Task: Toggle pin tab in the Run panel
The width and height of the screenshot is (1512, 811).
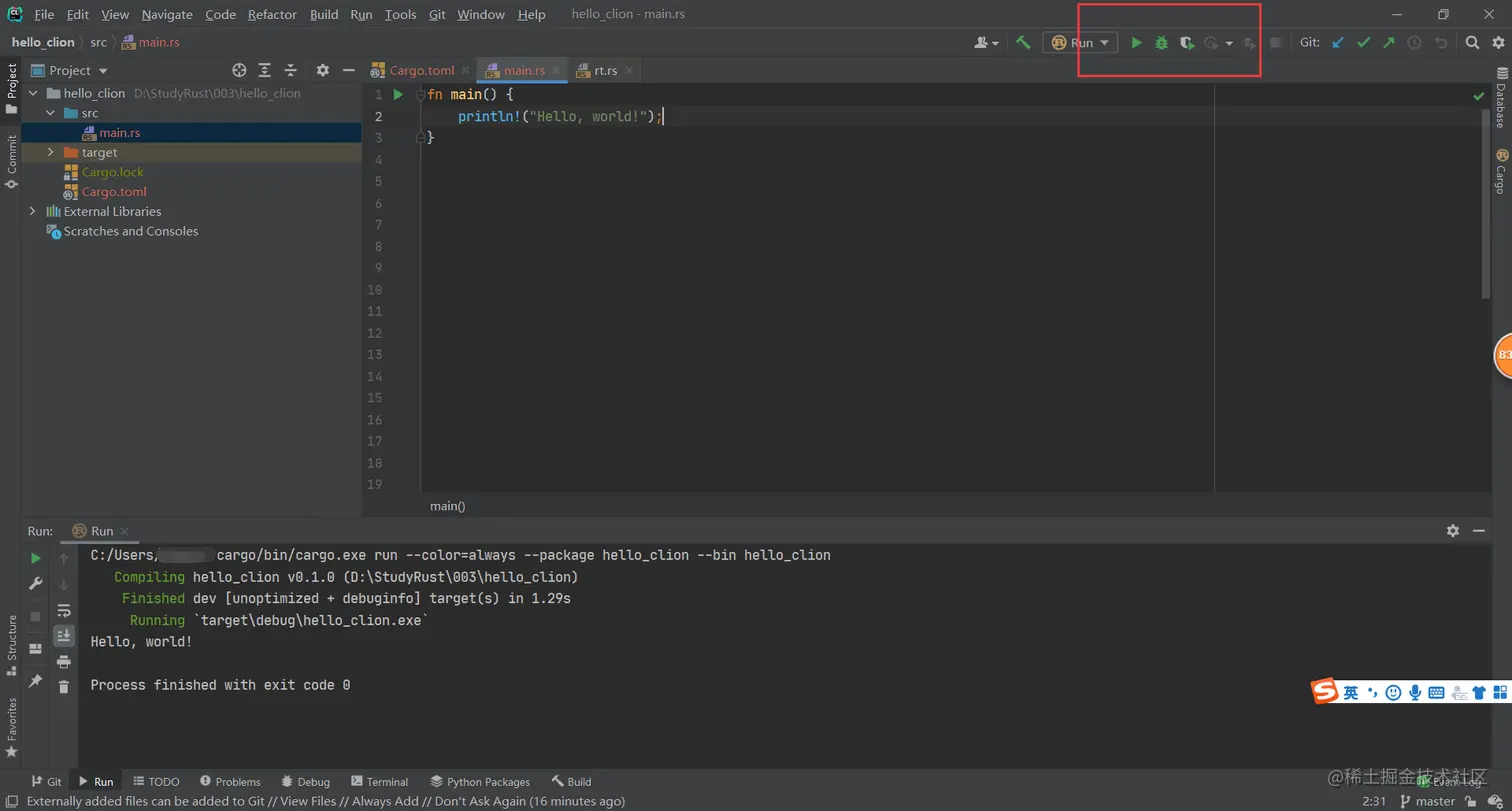Action: tap(36, 681)
